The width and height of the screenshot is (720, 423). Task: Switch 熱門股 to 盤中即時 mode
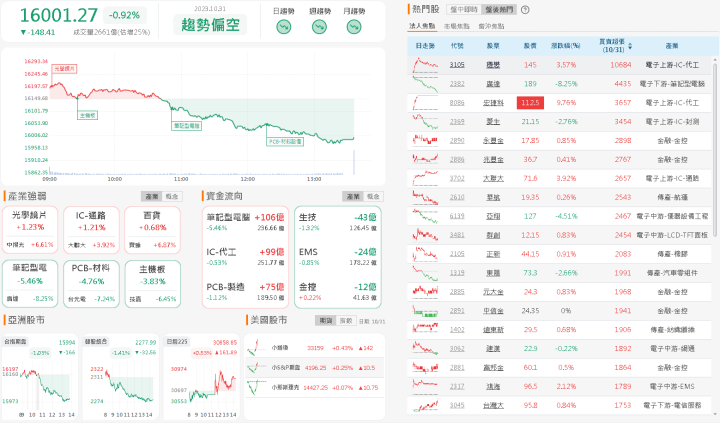(464, 10)
